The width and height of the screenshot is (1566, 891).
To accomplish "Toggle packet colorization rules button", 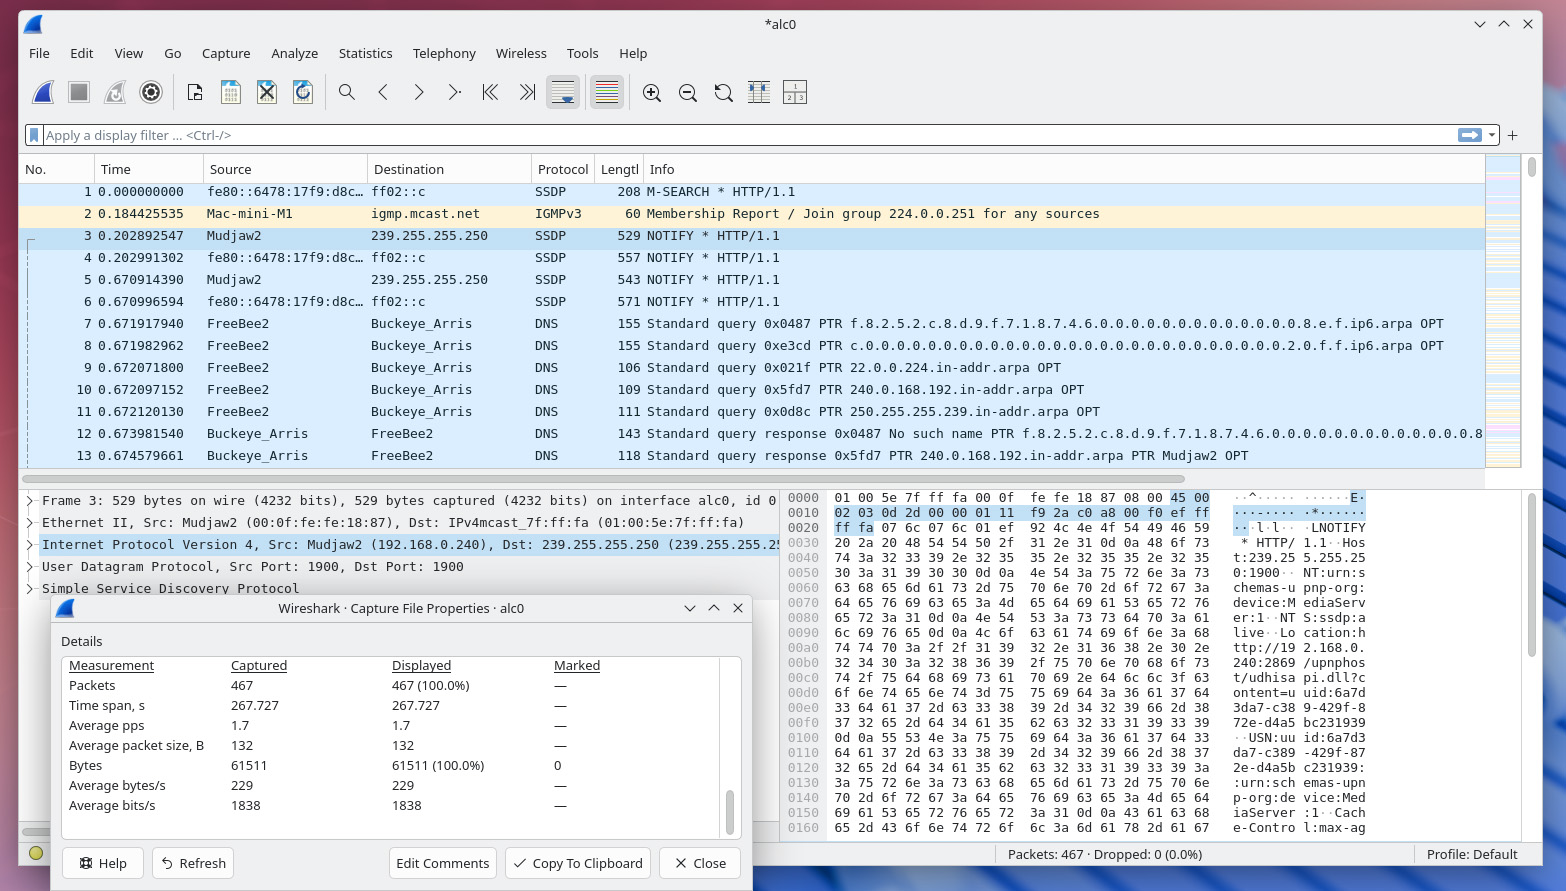I will click(x=607, y=93).
